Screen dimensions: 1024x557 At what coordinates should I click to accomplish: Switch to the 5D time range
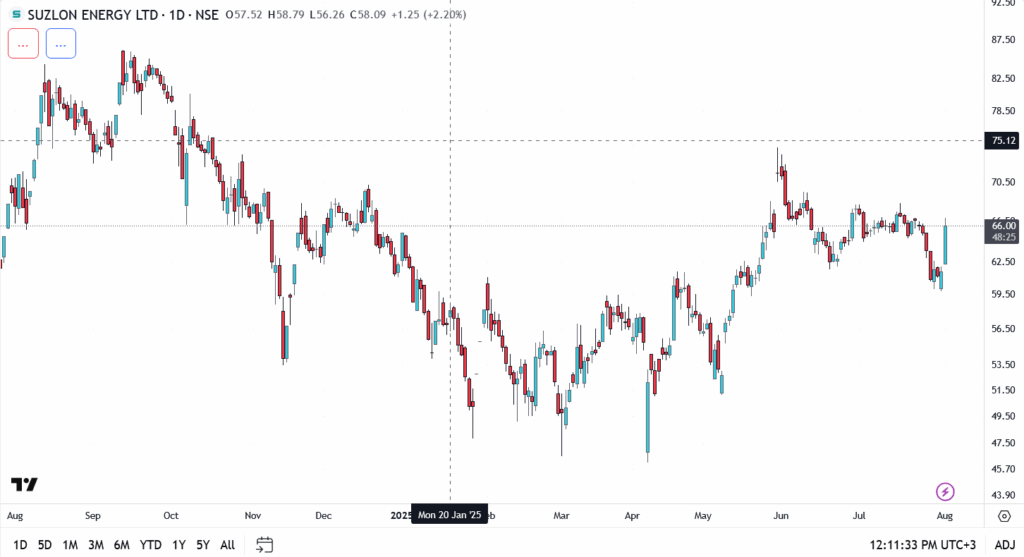pyautogui.click(x=45, y=545)
